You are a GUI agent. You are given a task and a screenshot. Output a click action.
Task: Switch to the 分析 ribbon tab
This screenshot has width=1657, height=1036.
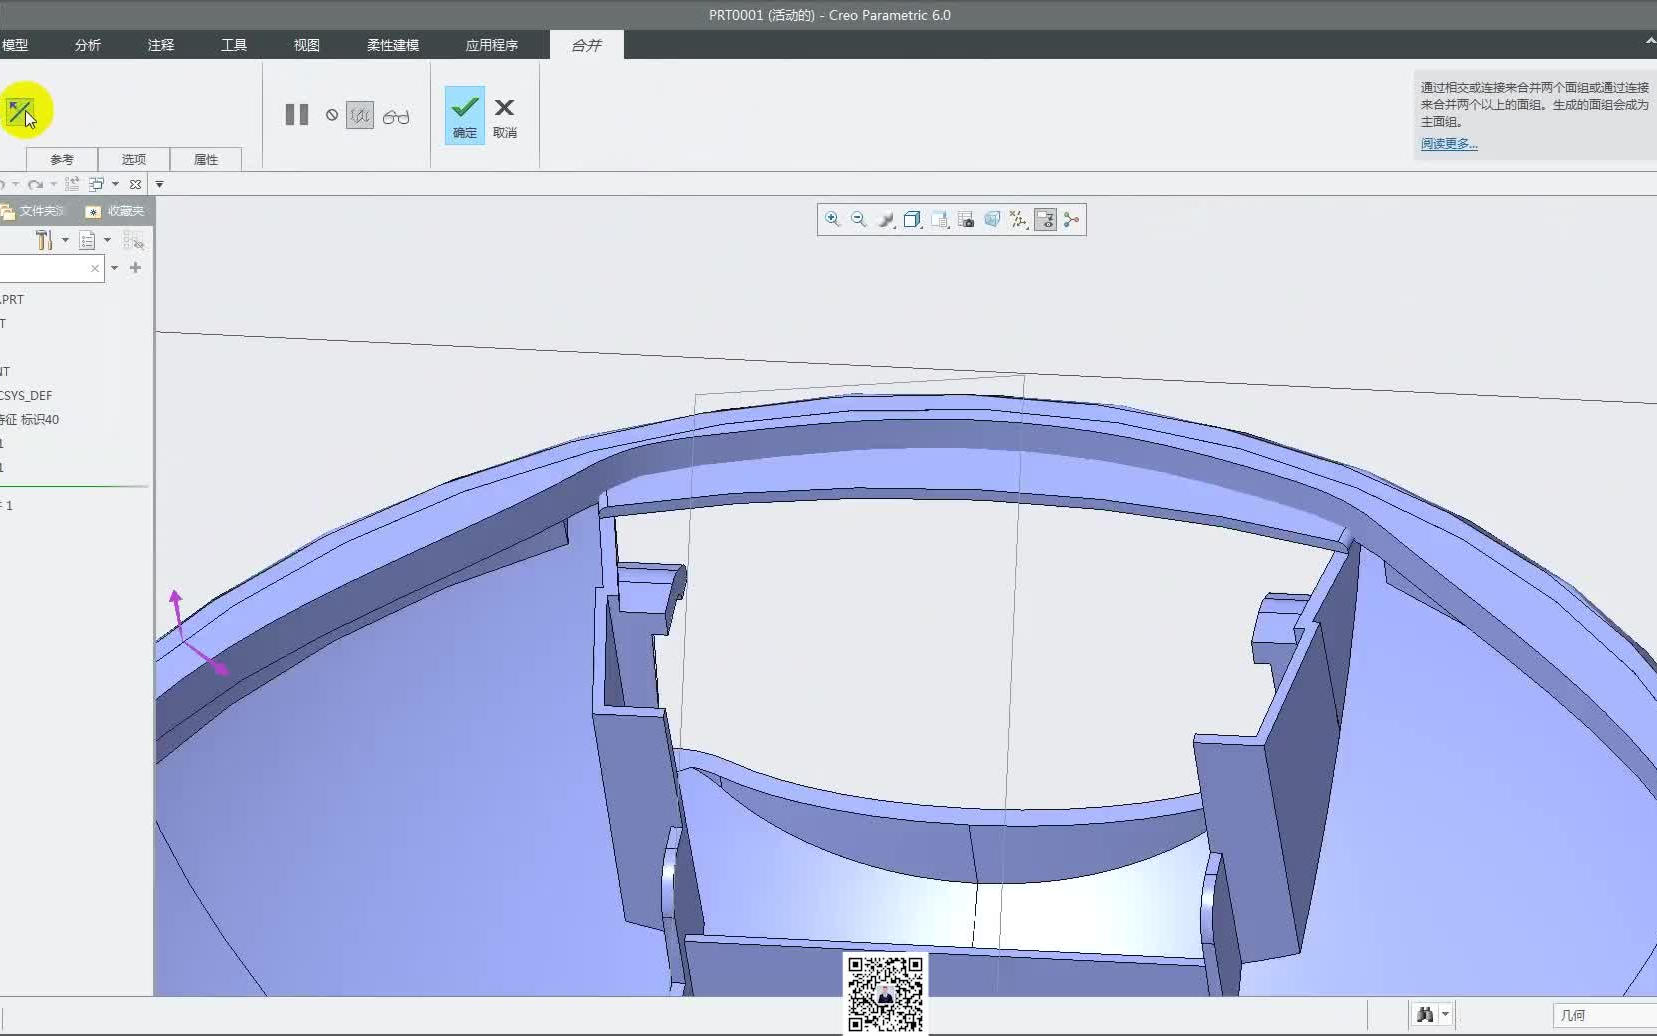88,45
